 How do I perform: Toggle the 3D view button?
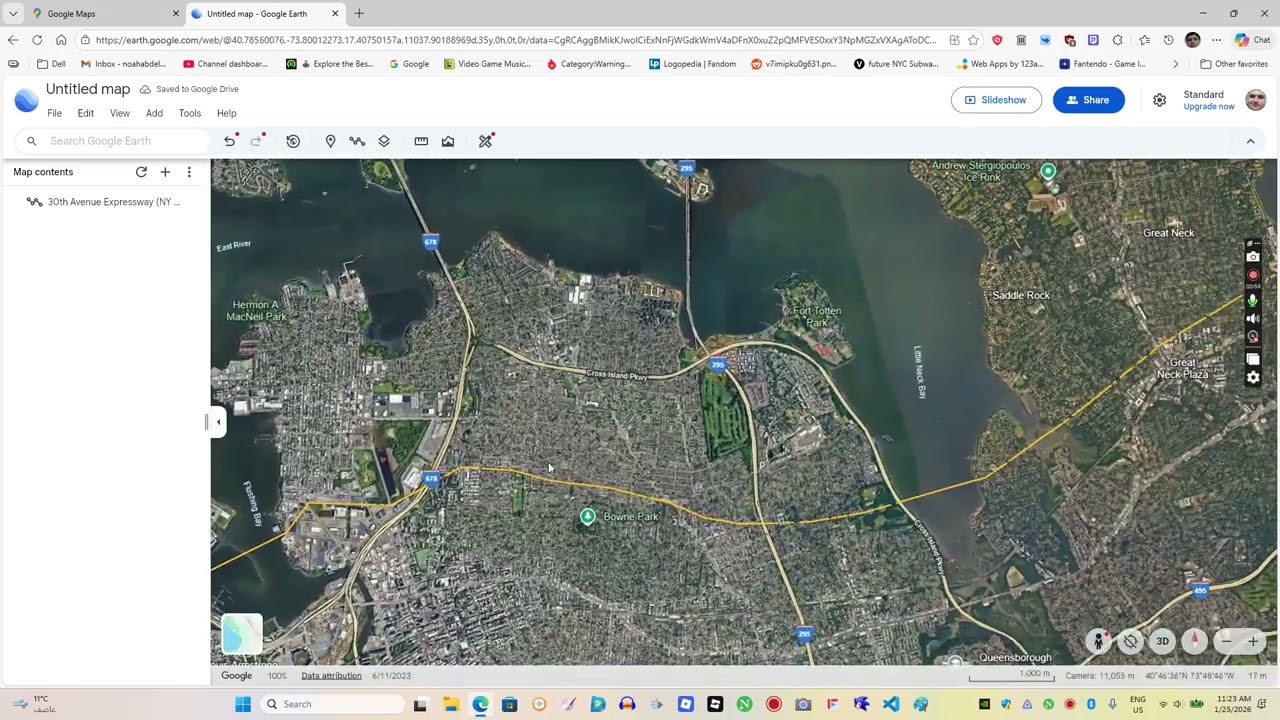[x=1162, y=641]
